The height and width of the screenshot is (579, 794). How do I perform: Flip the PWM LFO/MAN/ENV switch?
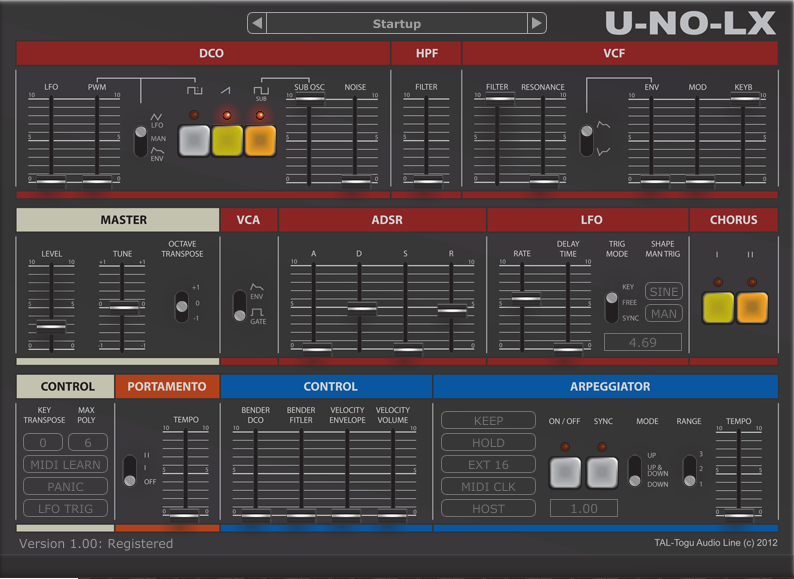tap(141, 141)
